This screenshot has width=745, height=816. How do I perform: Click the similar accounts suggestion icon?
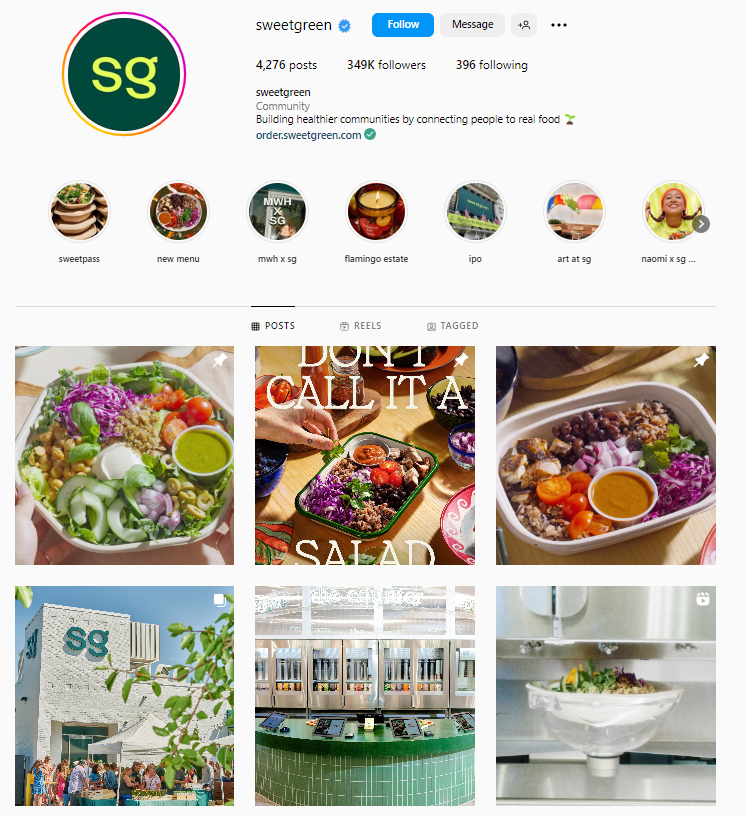tap(524, 25)
